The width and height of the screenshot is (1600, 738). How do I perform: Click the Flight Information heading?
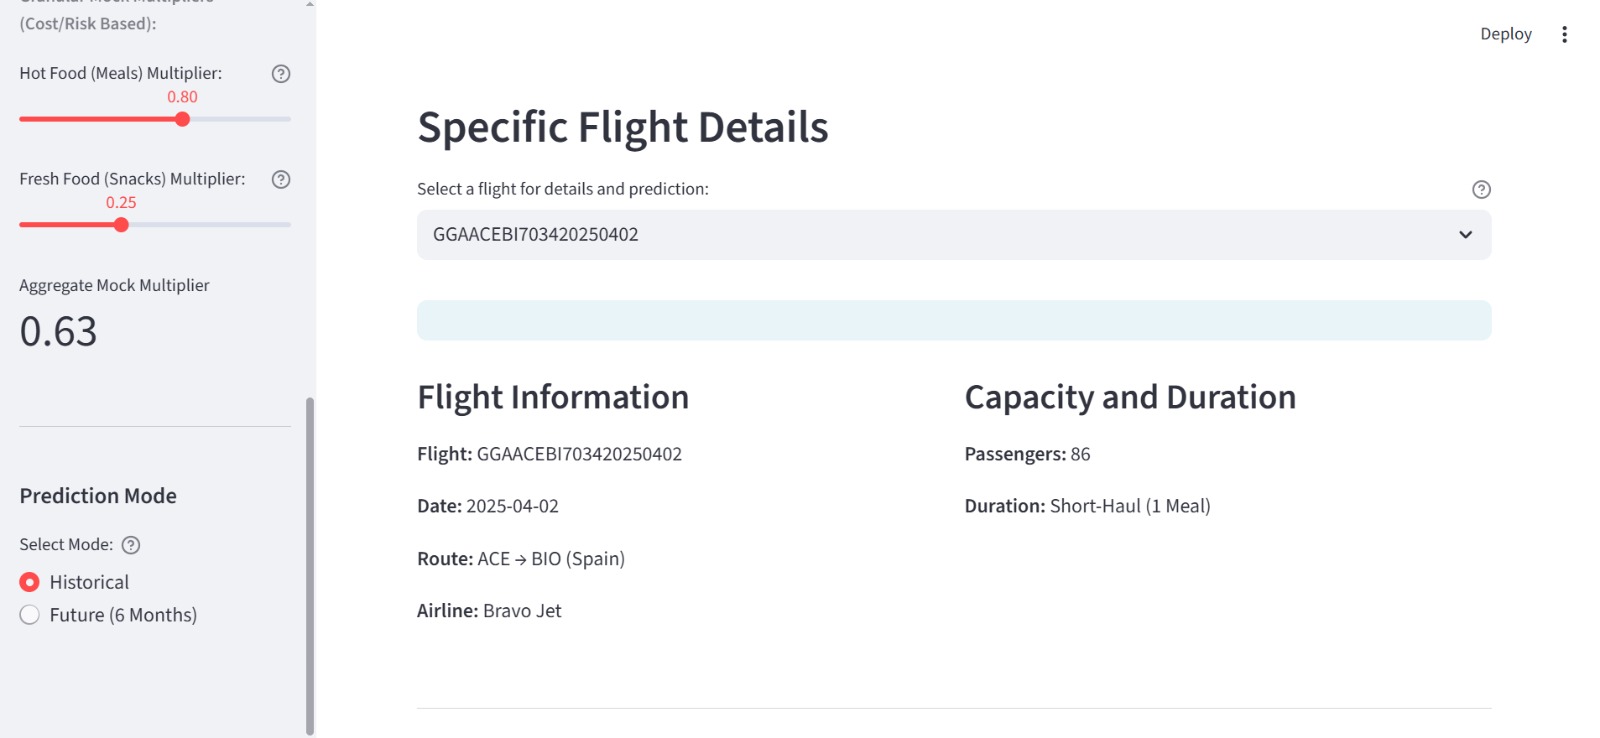(552, 398)
